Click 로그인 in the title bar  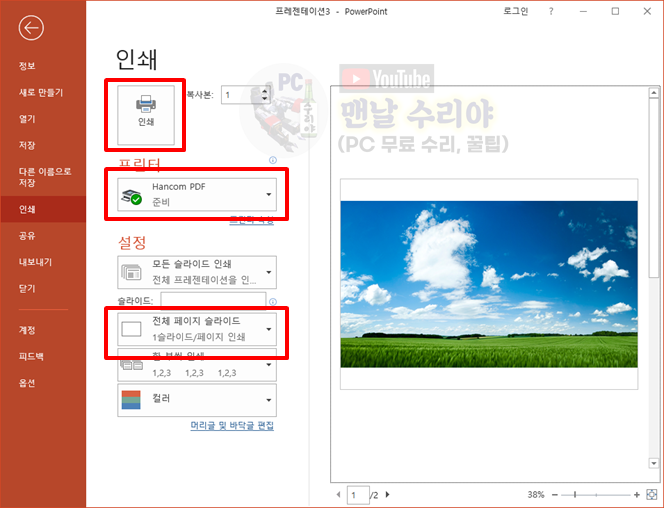tap(515, 11)
